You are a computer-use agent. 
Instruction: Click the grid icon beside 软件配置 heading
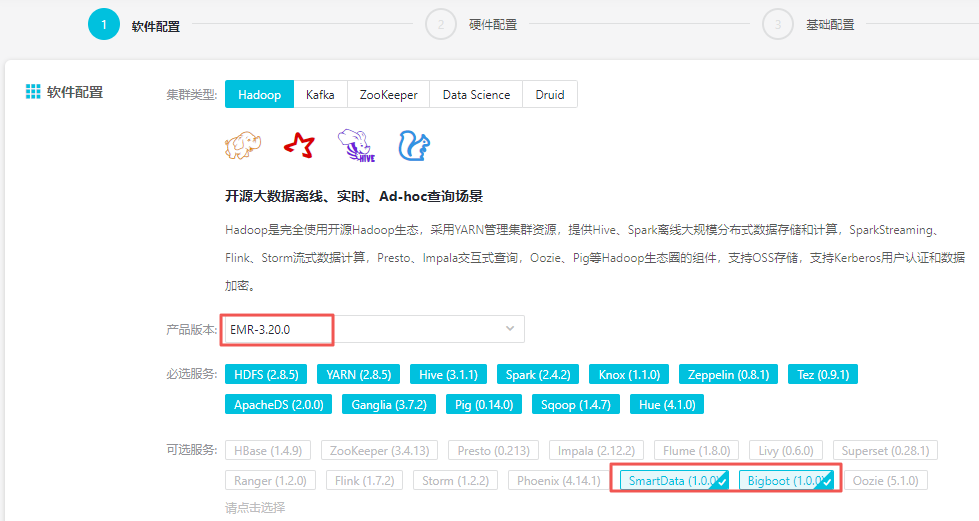tap(33, 92)
